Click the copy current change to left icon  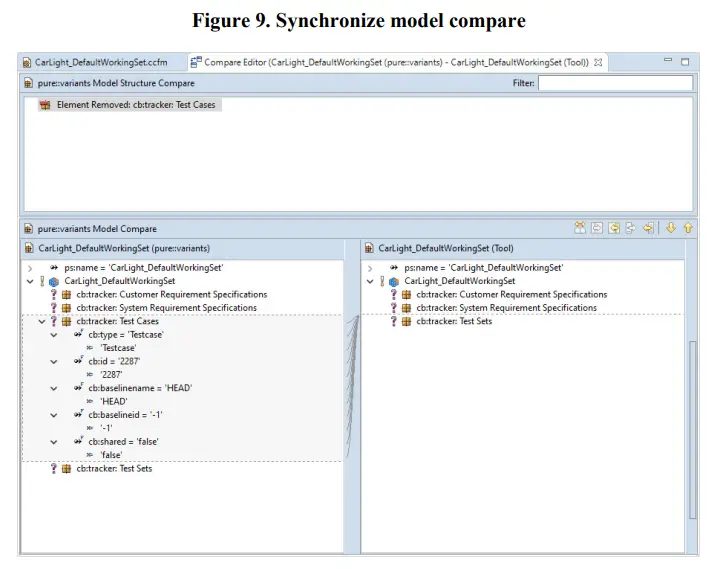648,227
